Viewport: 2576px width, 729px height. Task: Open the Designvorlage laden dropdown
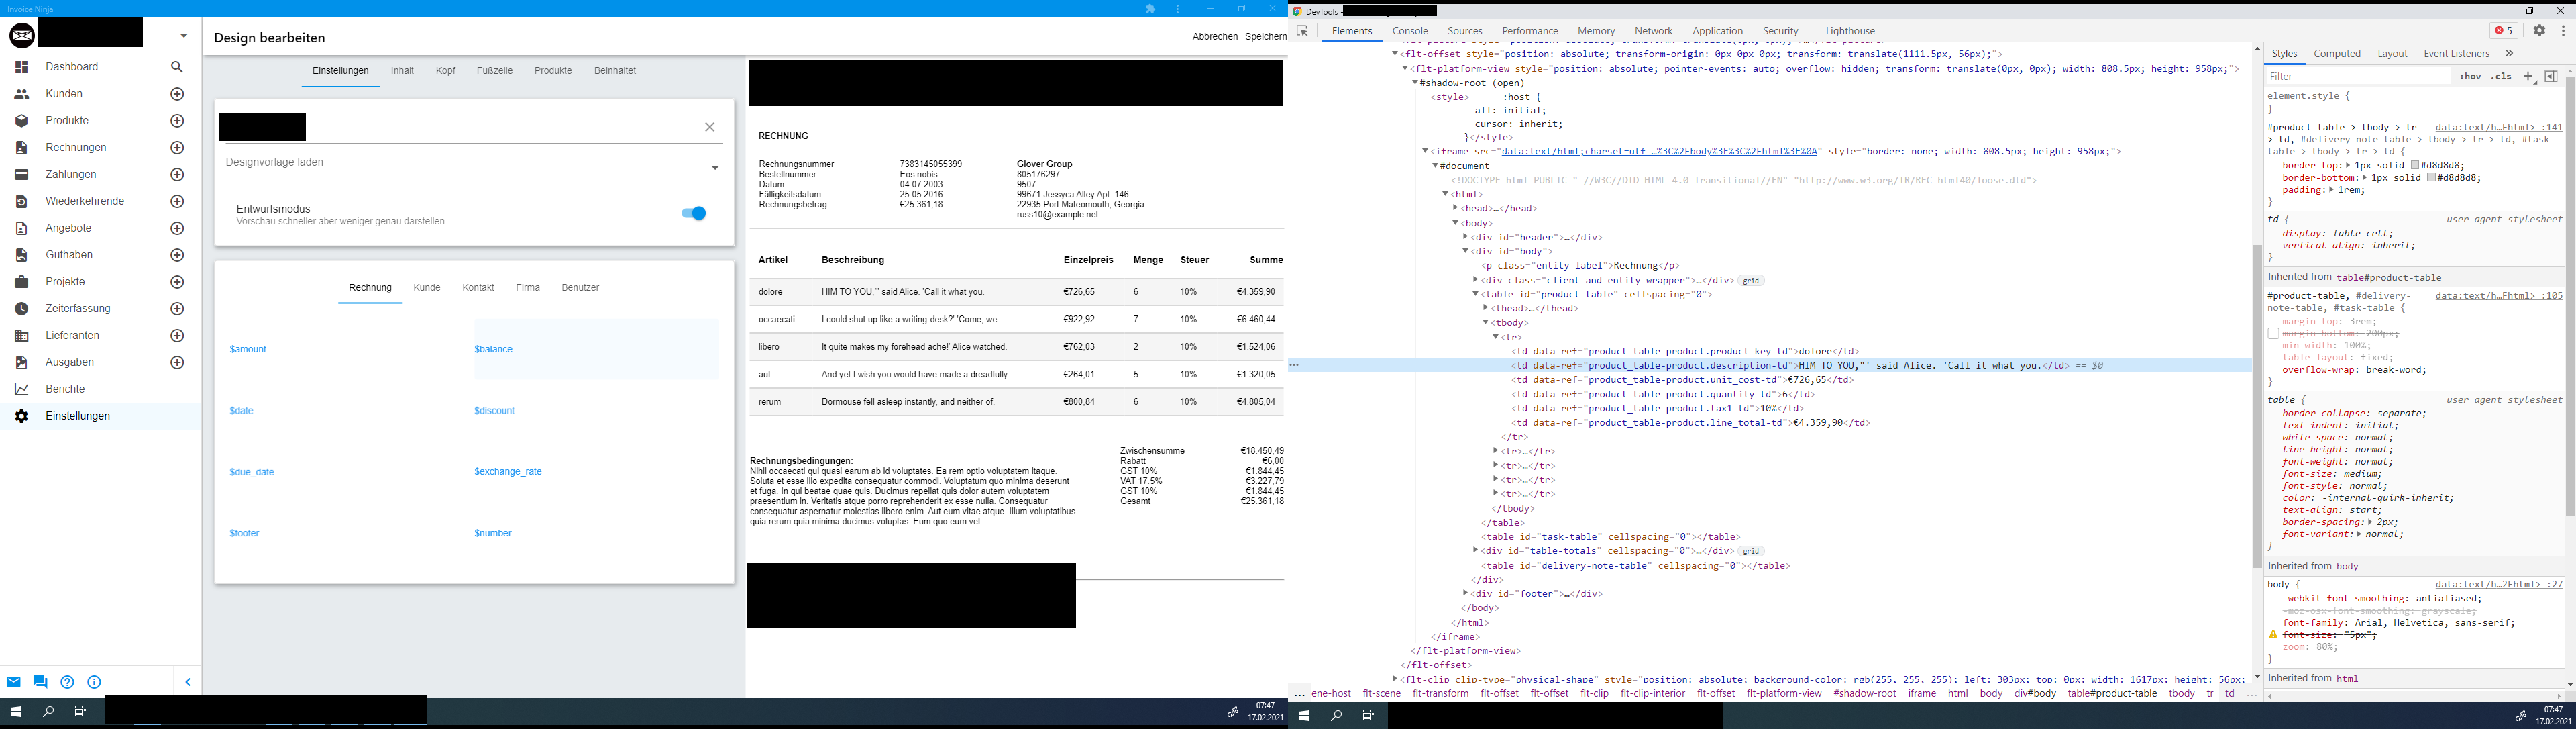pos(714,167)
